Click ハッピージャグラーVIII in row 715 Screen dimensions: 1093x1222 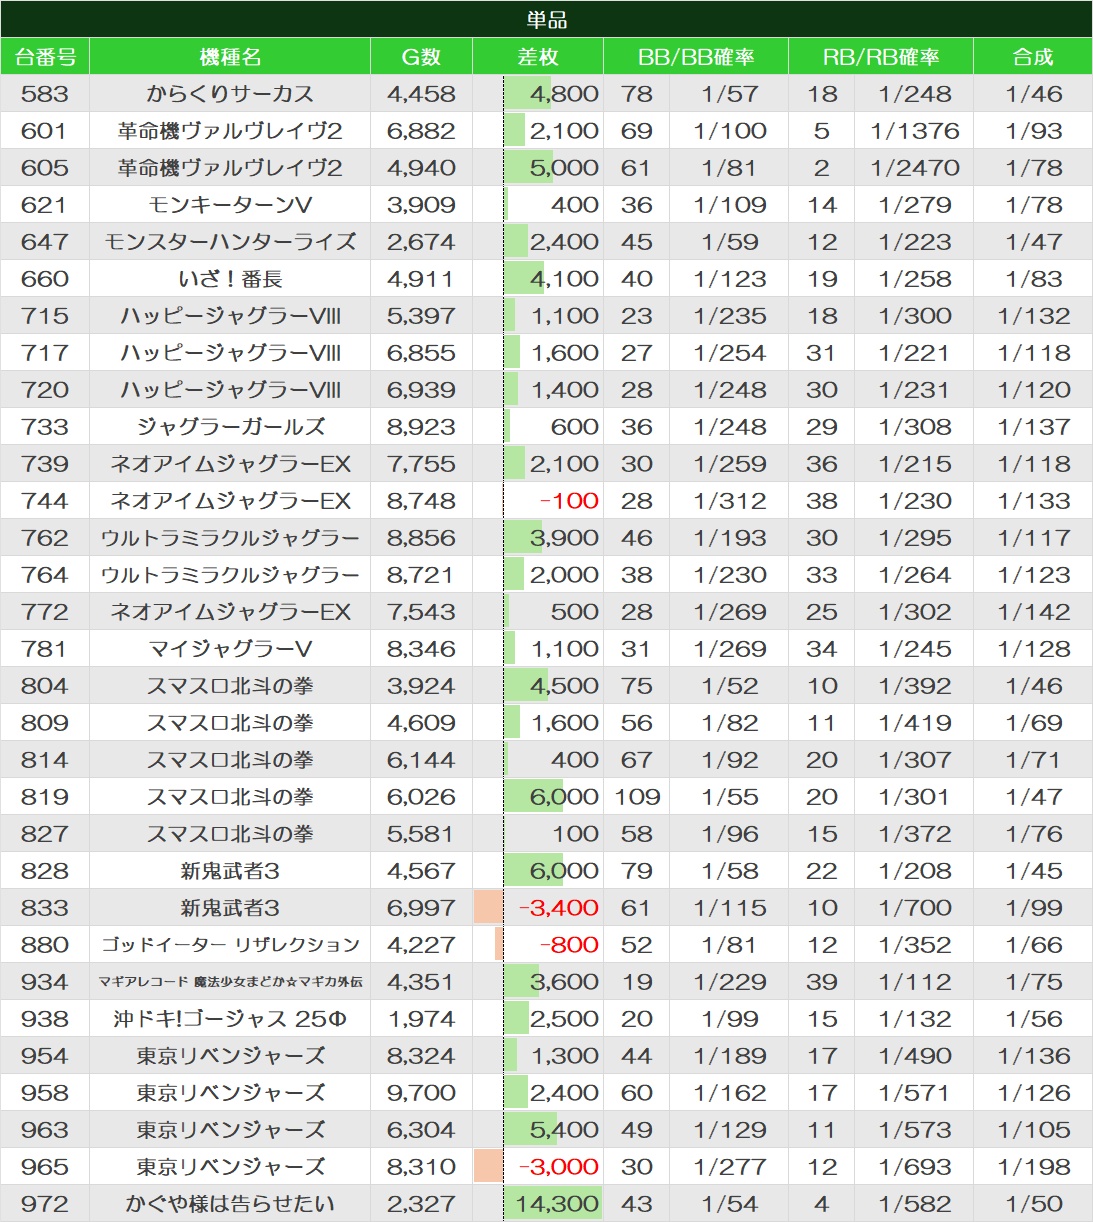point(230,316)
